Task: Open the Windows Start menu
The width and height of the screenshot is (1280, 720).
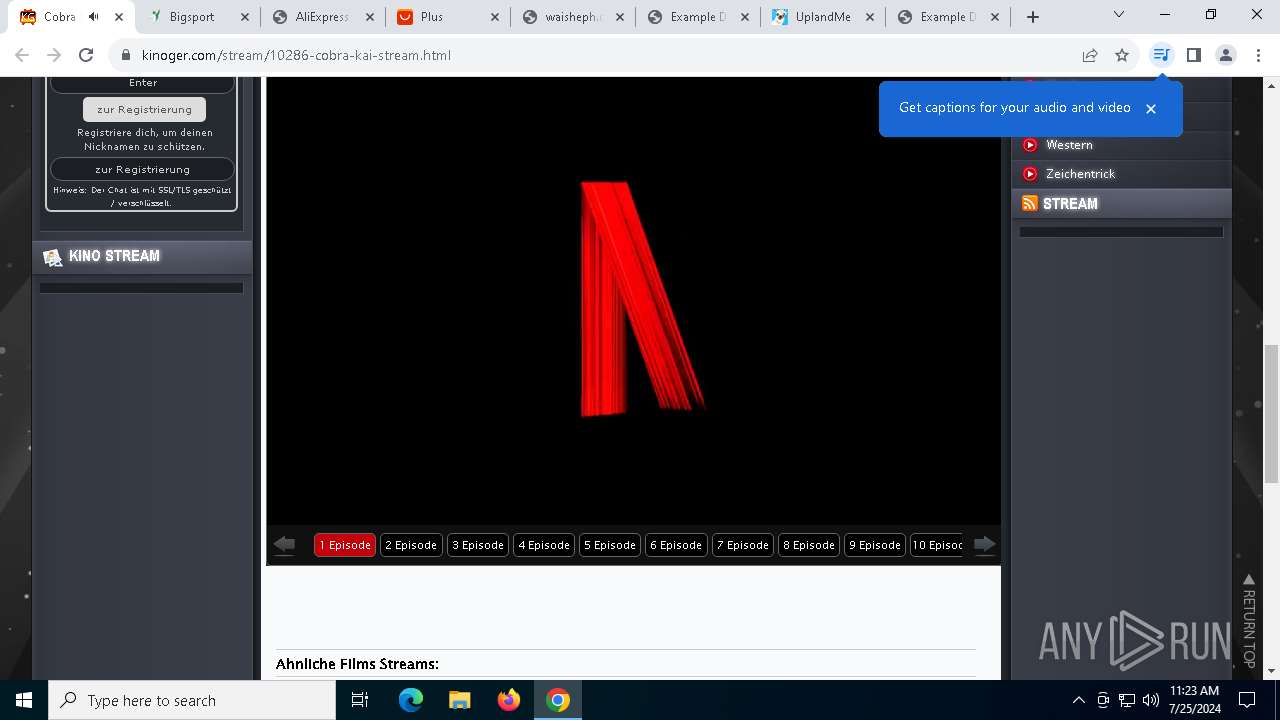Action: 24,700
